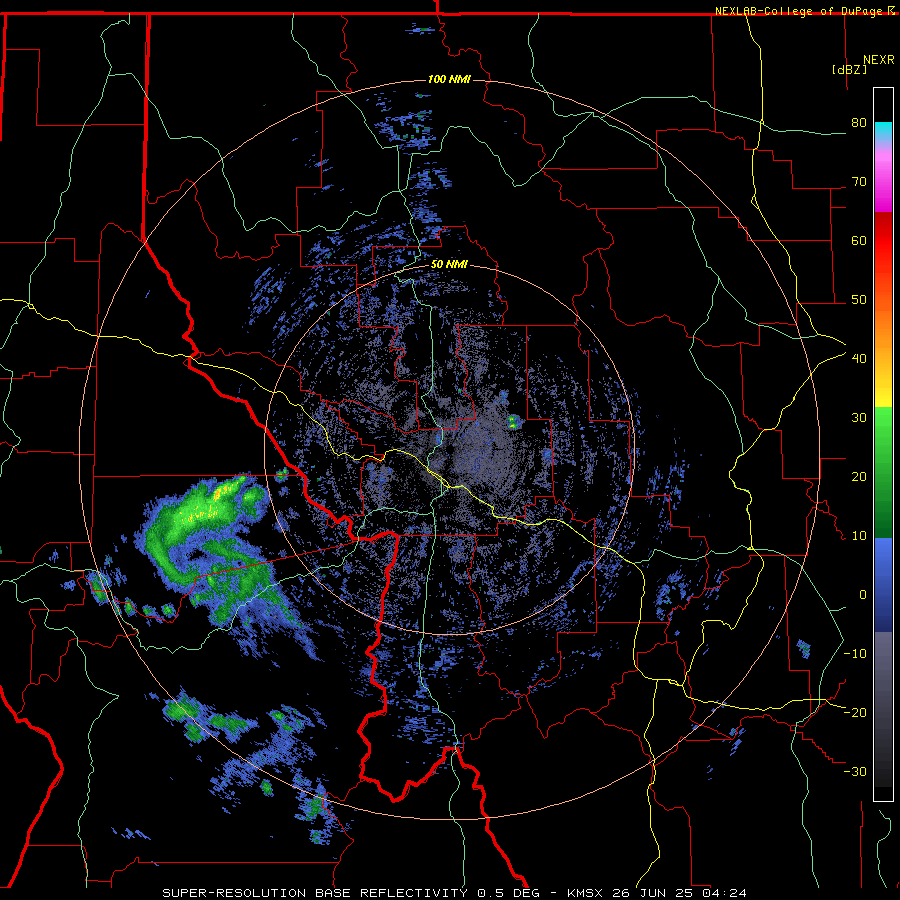Click the 0.5 DEG elevation text
The height and width of the screenshot is (900, 900).
point(509,893)
